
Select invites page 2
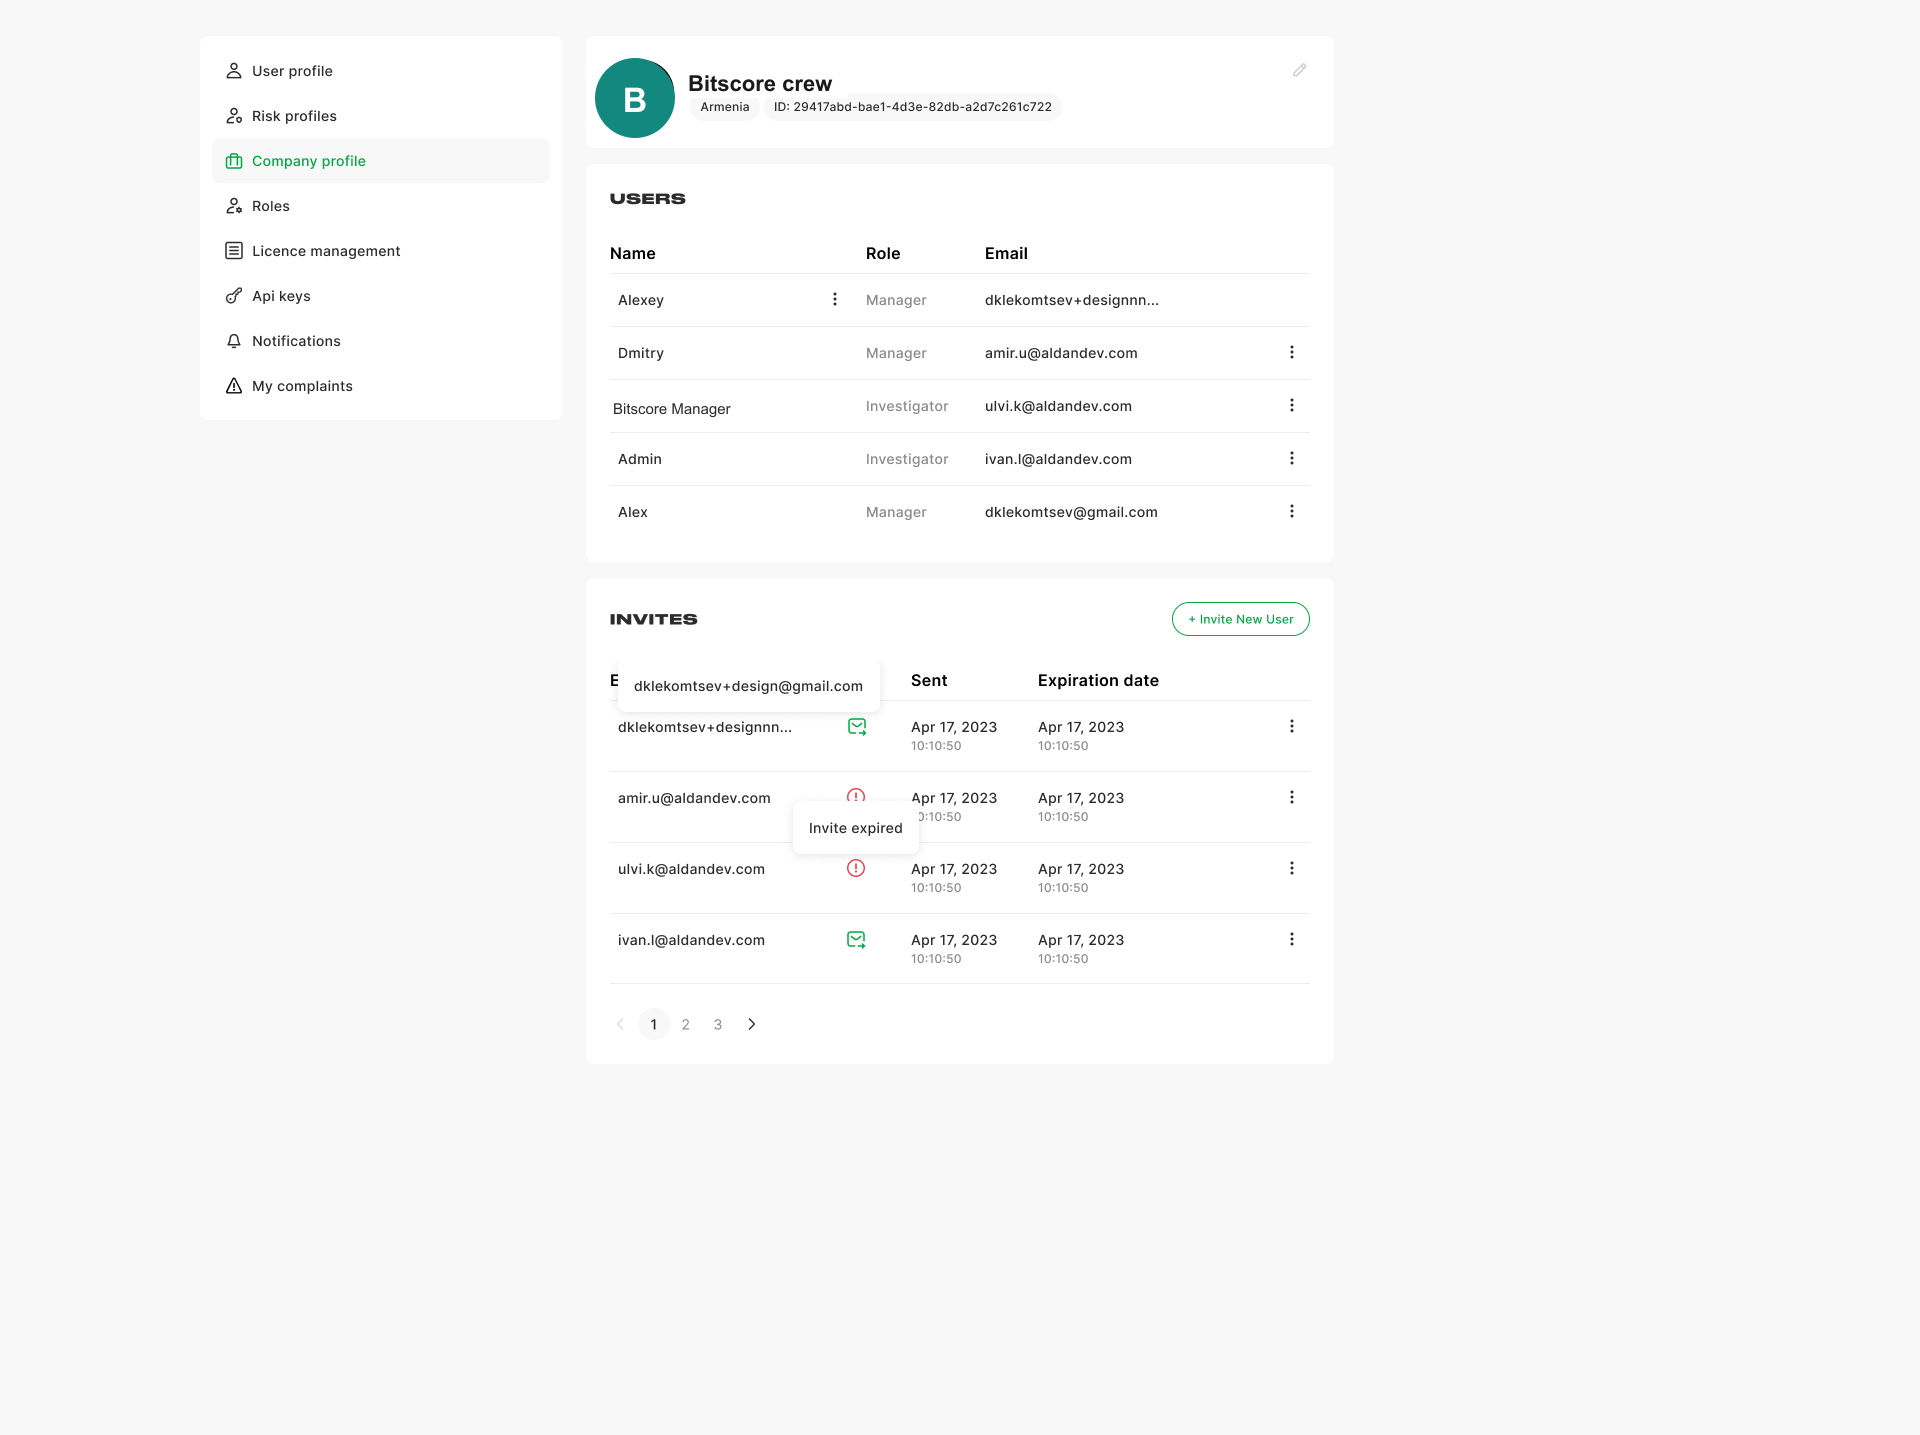pyautogui.click(x=686, y=1024)
